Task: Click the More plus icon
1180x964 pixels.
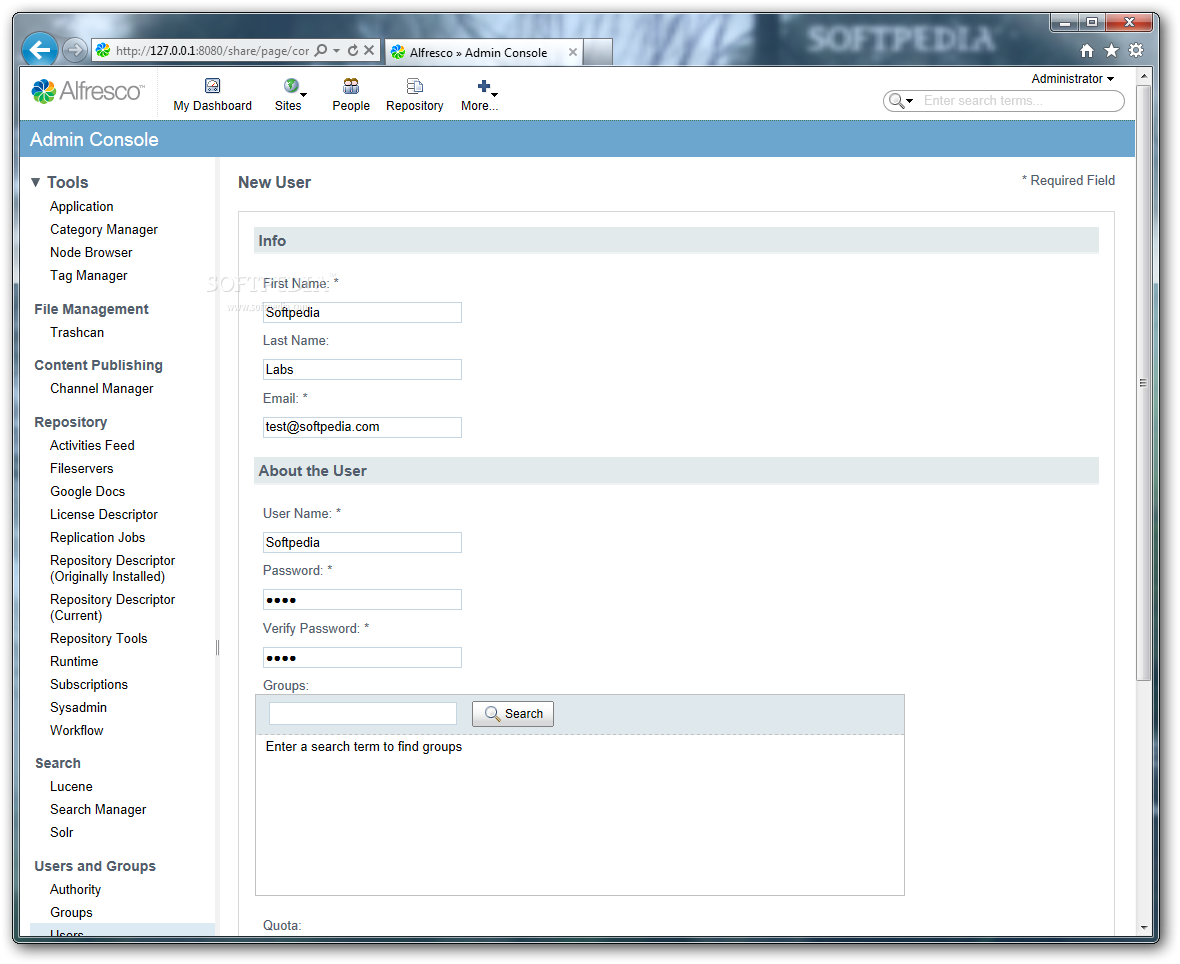Action: (483, 86)
